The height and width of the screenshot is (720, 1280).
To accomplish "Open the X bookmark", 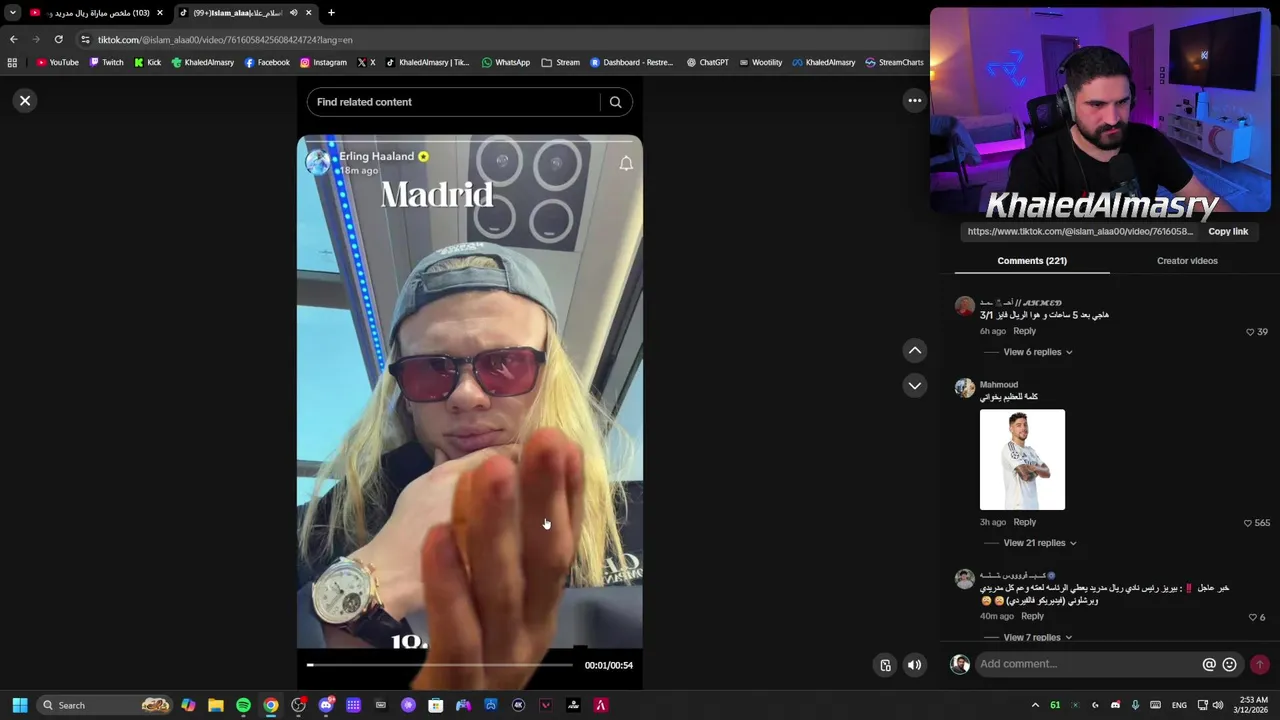I will click(x=366, y=63).
